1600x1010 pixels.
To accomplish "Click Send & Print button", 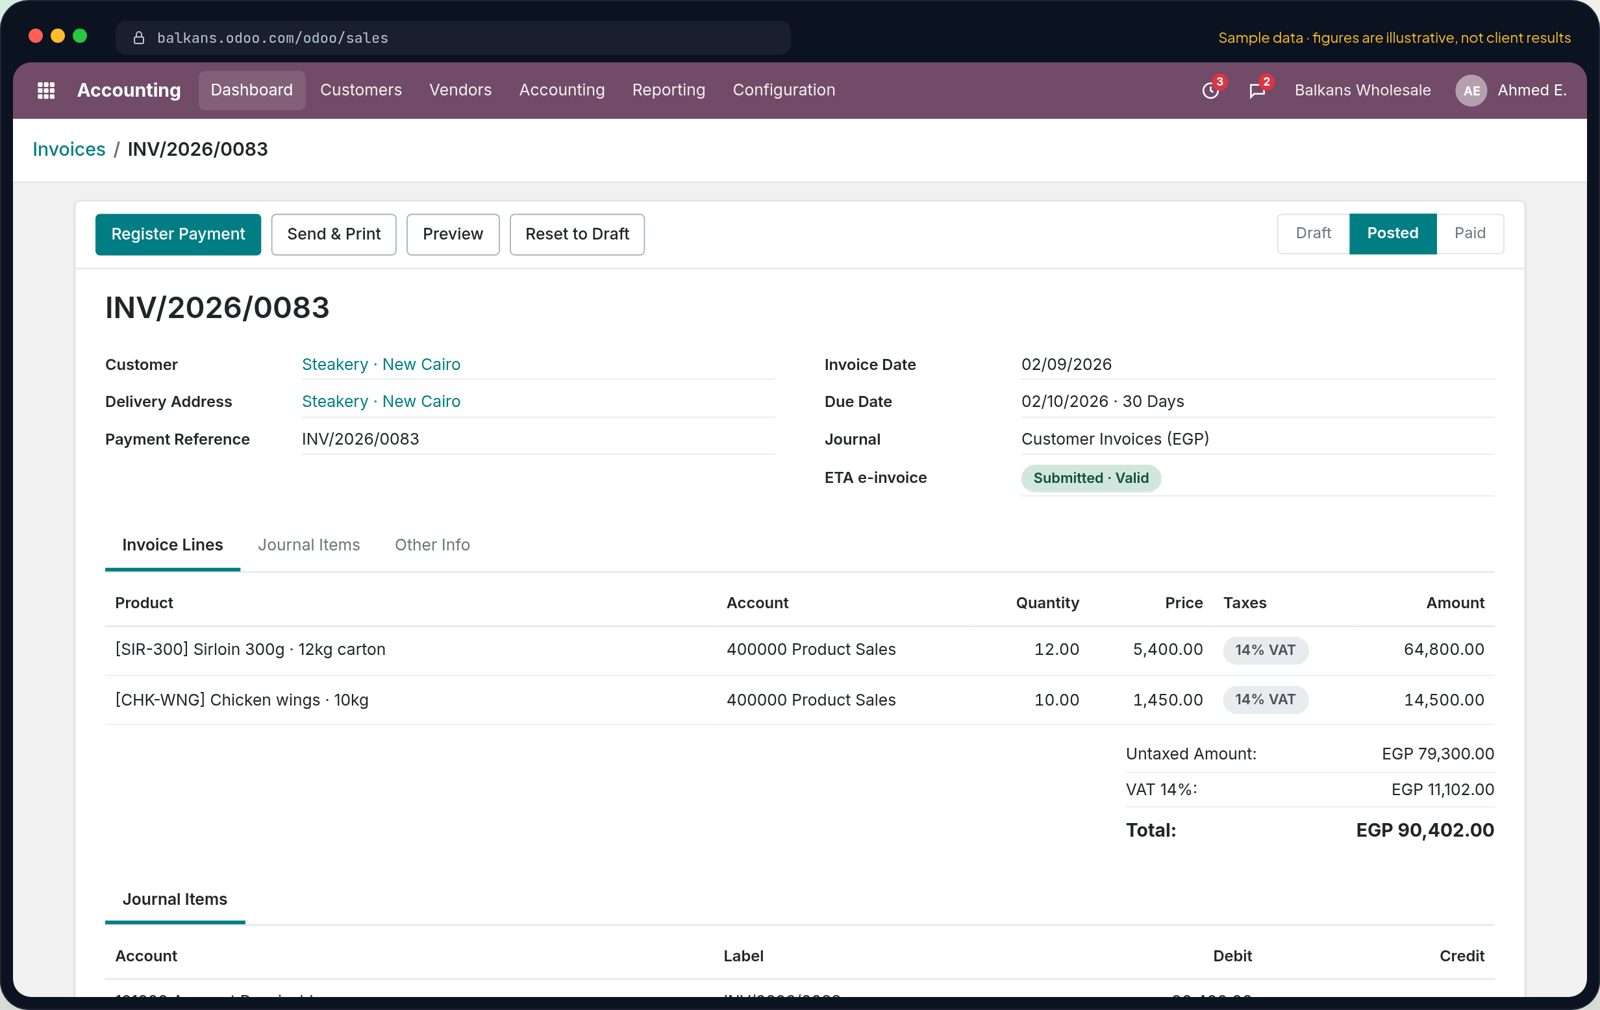I will [334, 234].
